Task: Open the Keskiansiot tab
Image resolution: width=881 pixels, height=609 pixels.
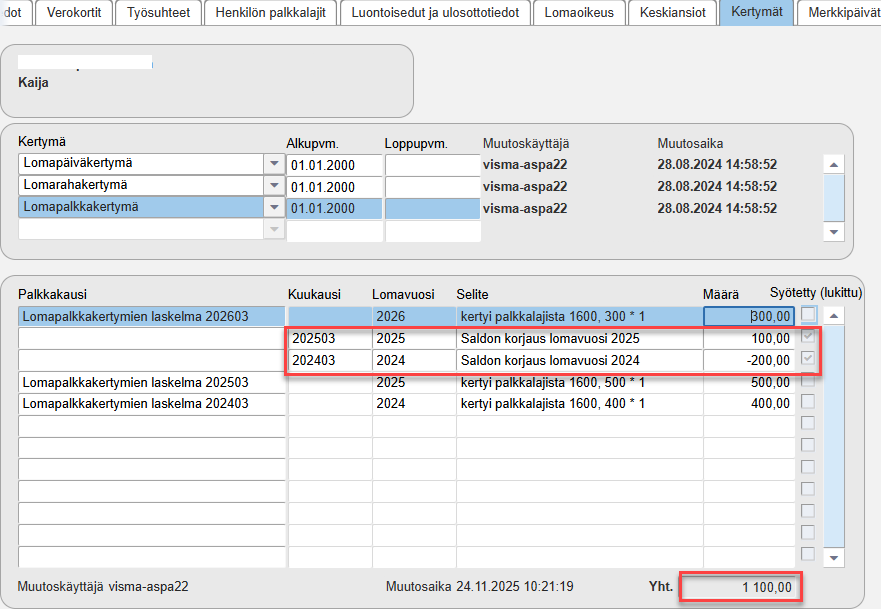Action: 673,12
